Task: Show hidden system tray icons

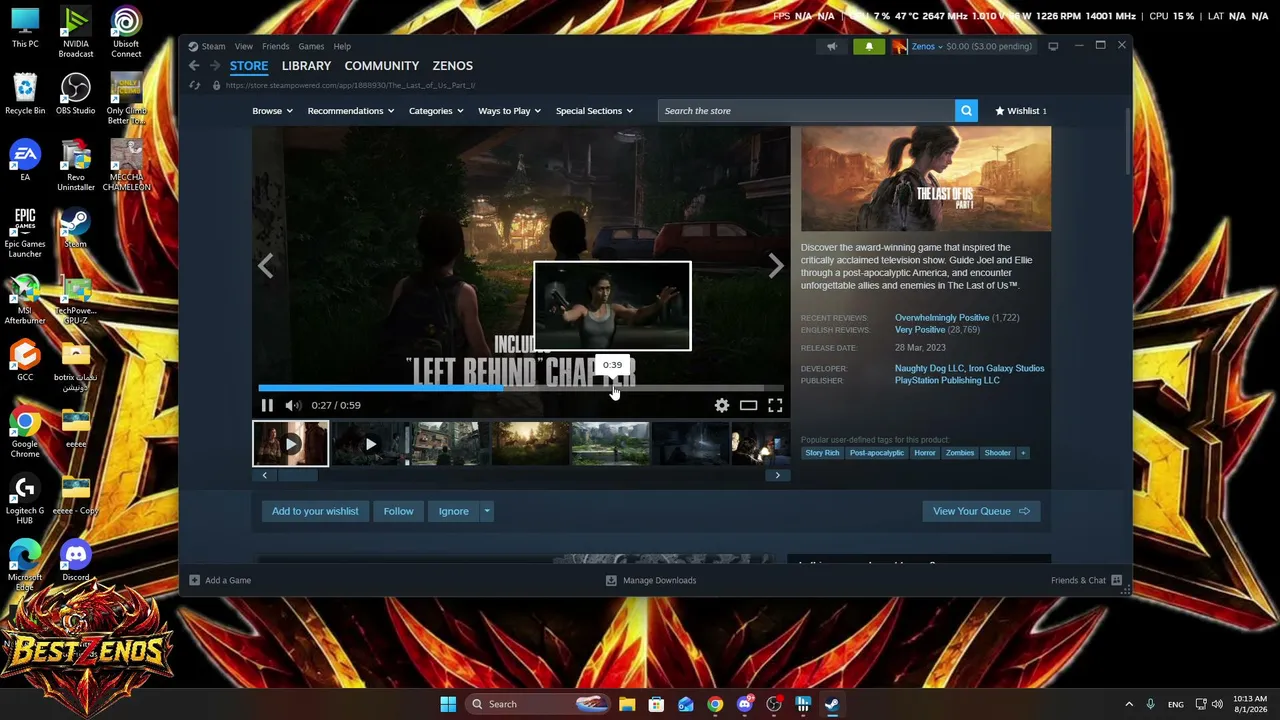Action: [x=1129, y=704]
